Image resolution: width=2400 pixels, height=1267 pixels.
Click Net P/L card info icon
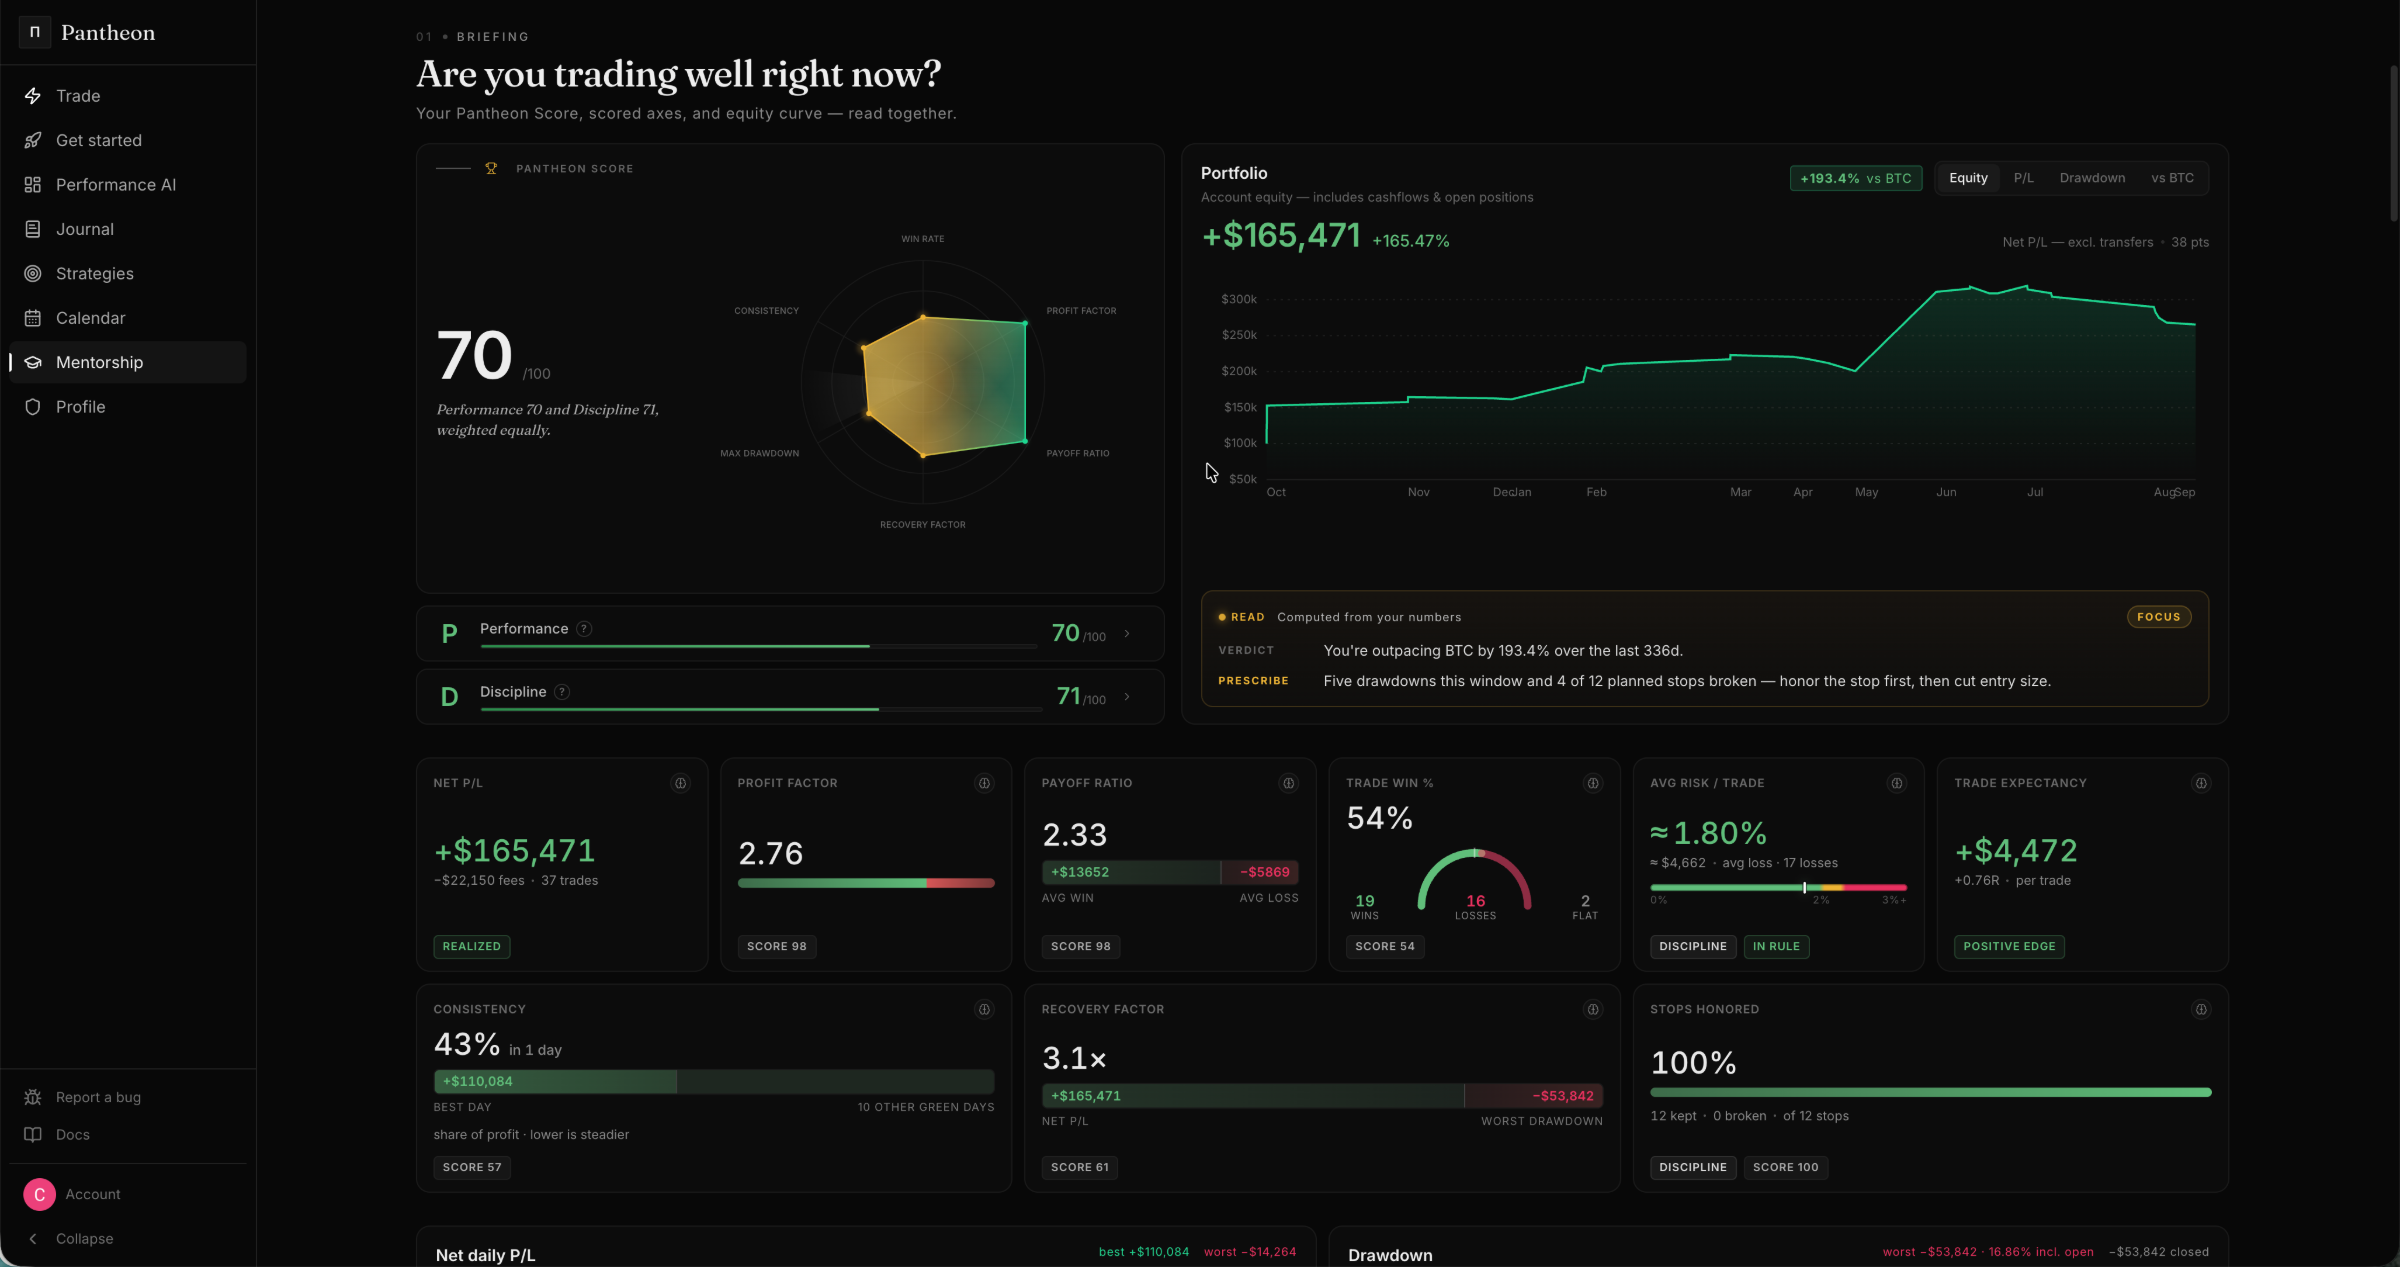click(680, 783)
